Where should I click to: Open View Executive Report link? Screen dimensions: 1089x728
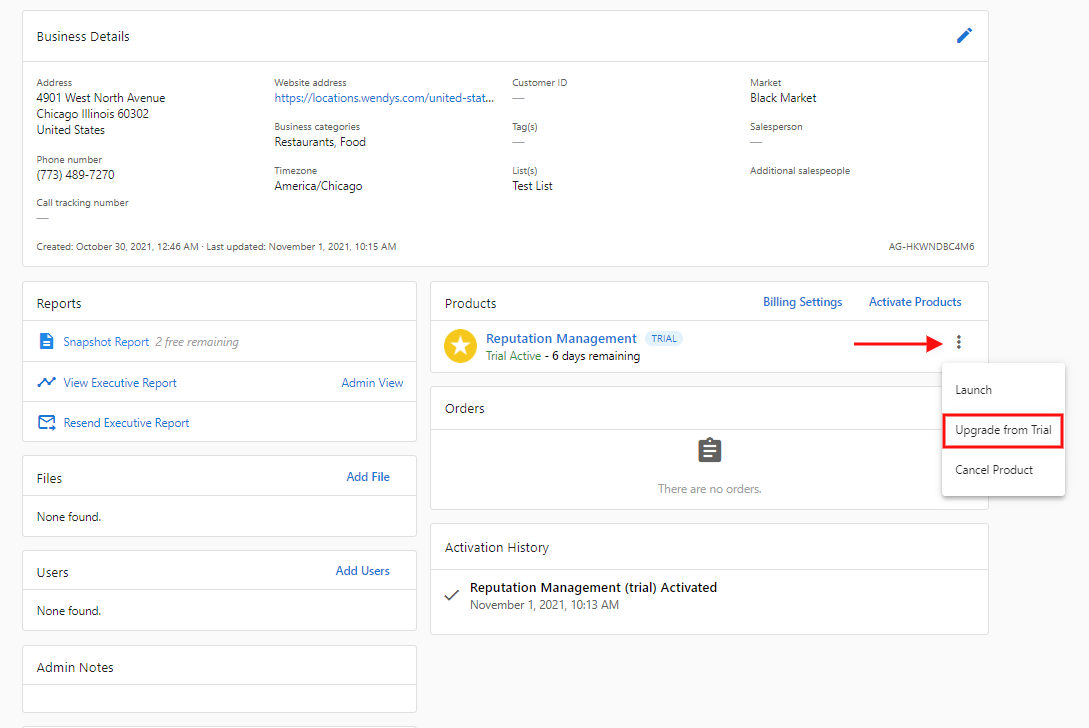tap(120, 383)
